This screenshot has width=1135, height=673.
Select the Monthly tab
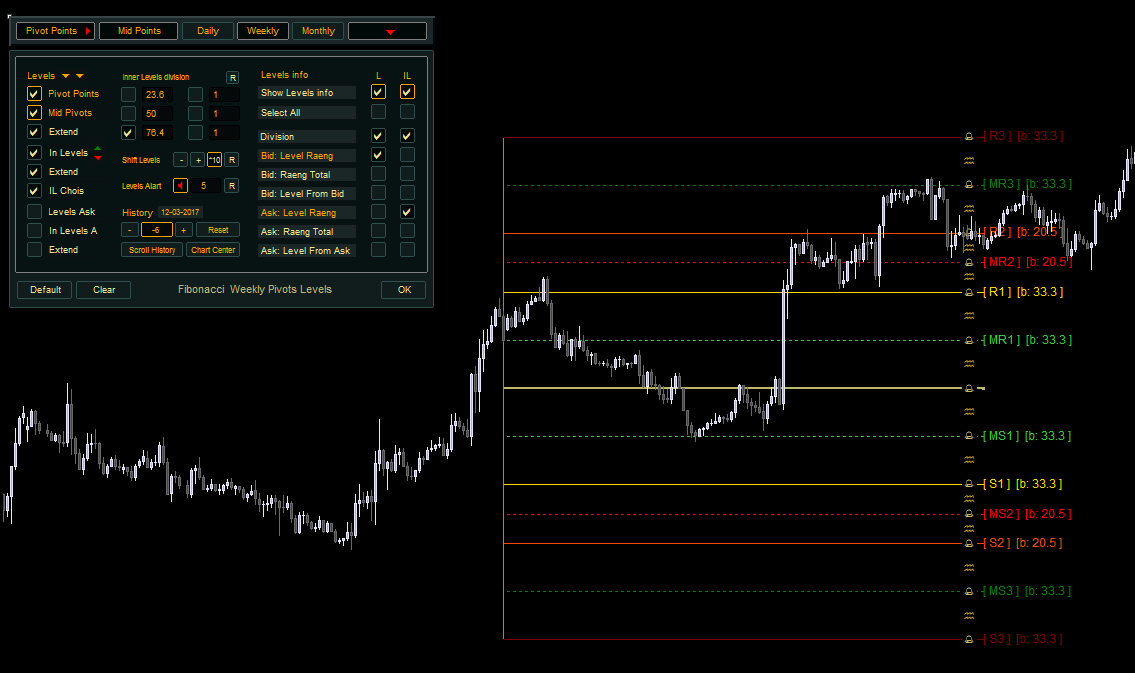point(318,31)
